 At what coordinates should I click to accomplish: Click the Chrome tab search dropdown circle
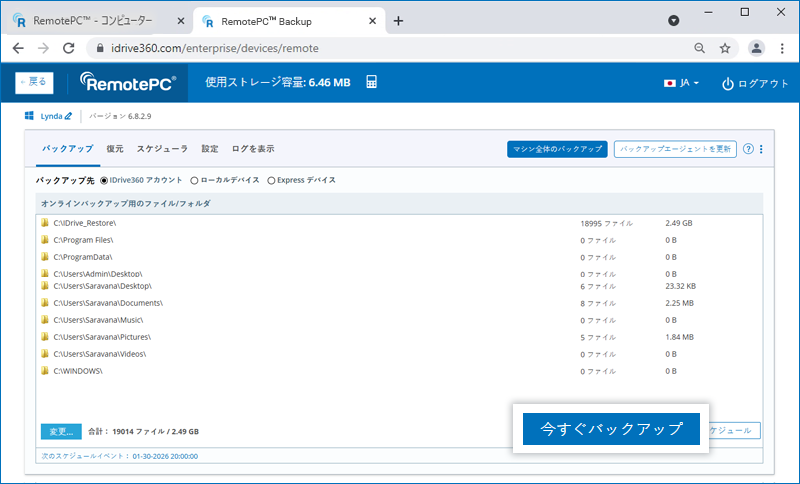tap(673, 20)
